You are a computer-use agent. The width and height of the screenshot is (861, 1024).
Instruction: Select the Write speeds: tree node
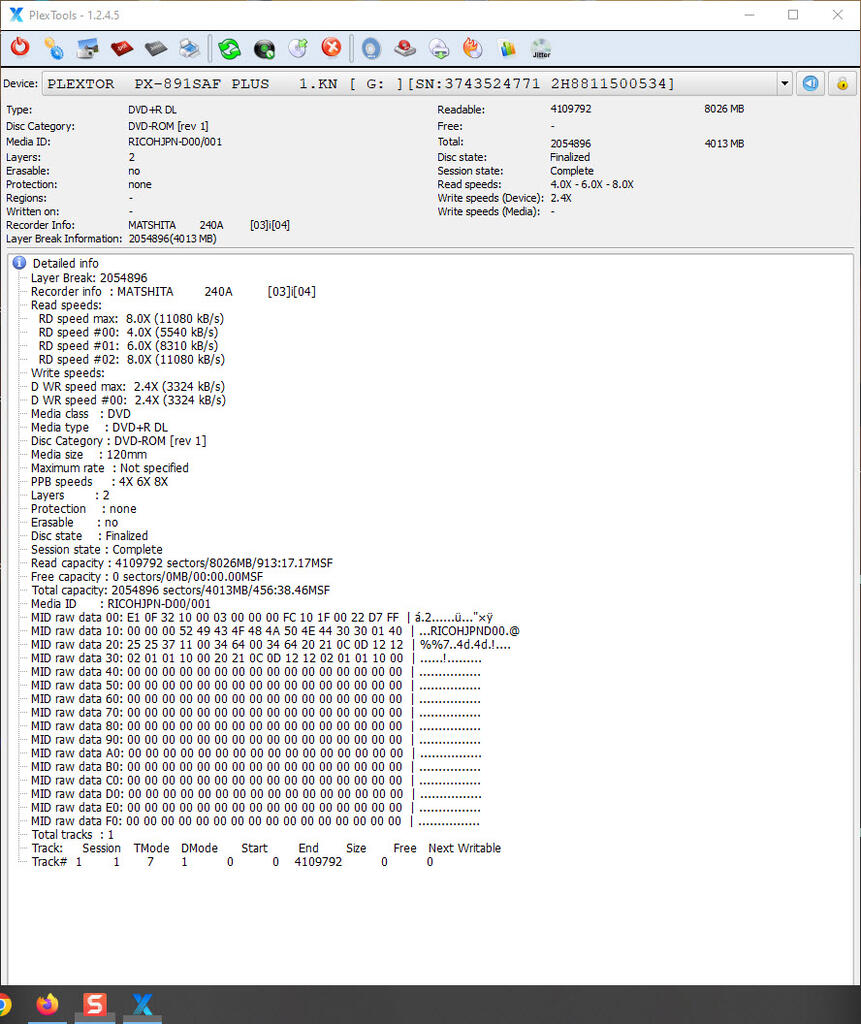pos(67,373)
